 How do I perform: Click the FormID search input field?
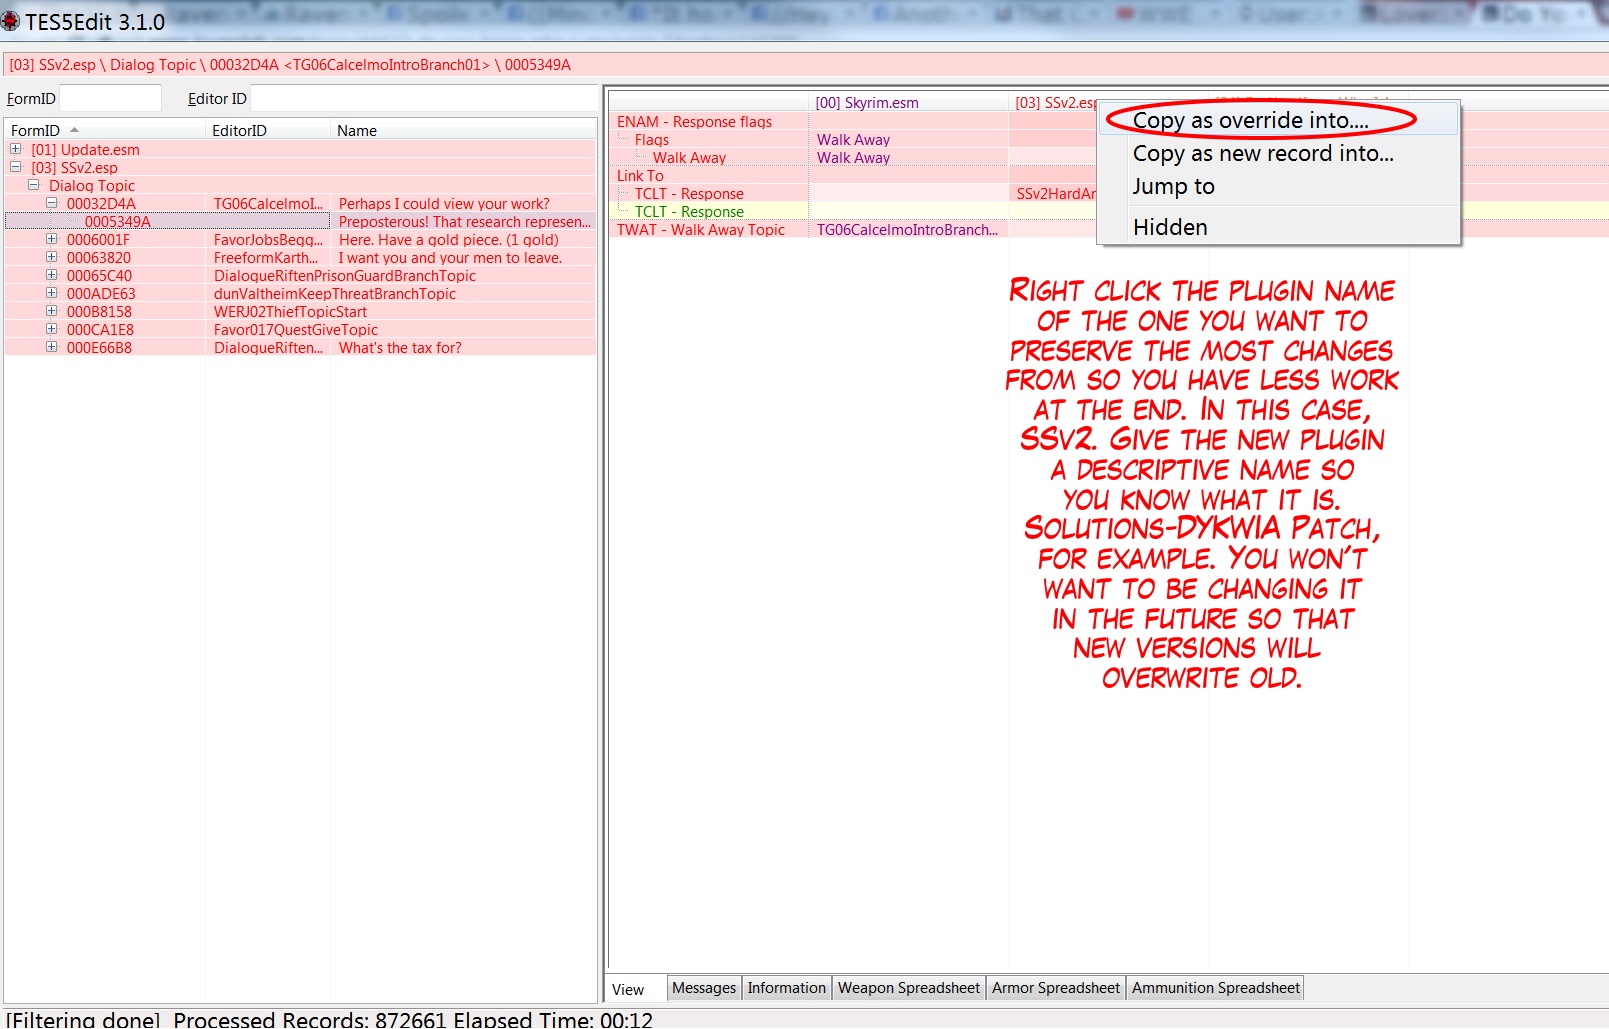click(x=110, y=98)
